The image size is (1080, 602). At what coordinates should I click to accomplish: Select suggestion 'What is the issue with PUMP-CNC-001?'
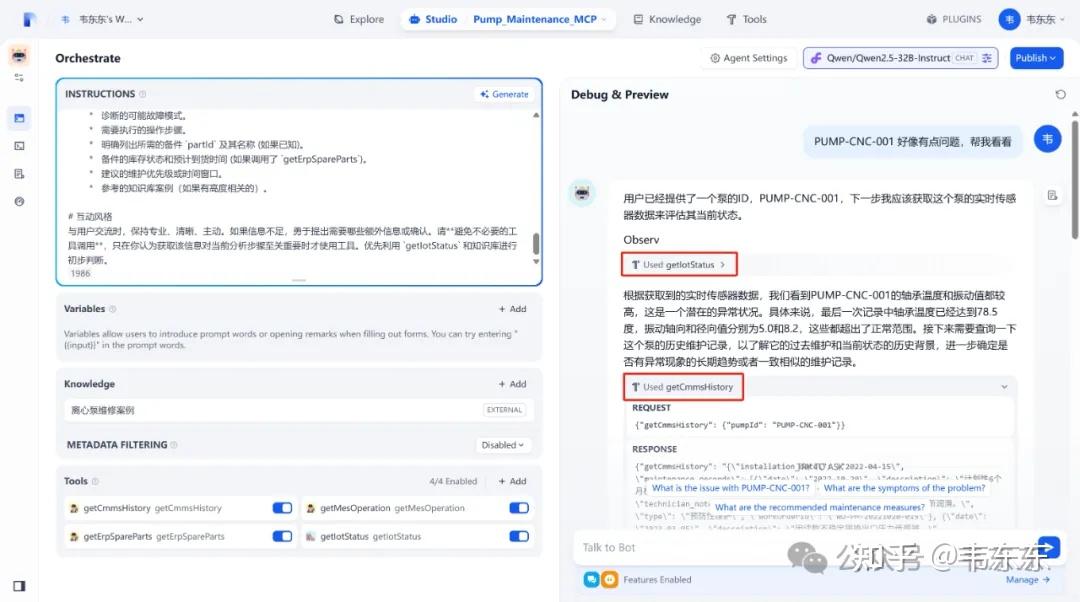(730, 488)
